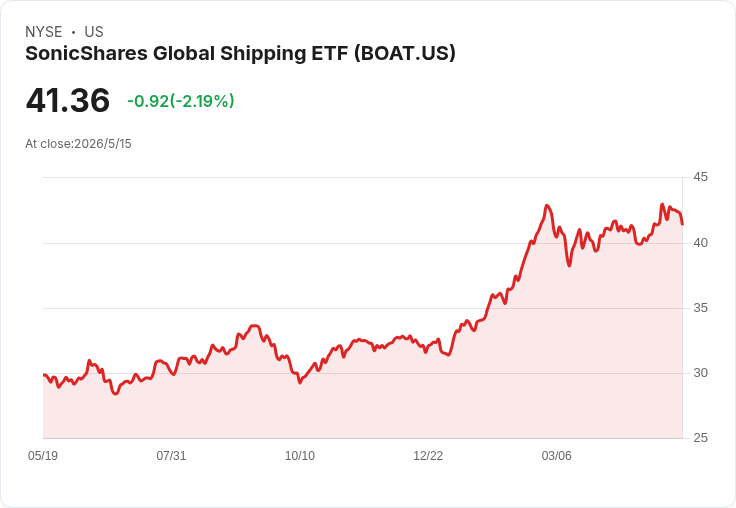Select the 07/31 date on x-axis
The height and width of the screenshot is (508, 736).
coord(171,455)
